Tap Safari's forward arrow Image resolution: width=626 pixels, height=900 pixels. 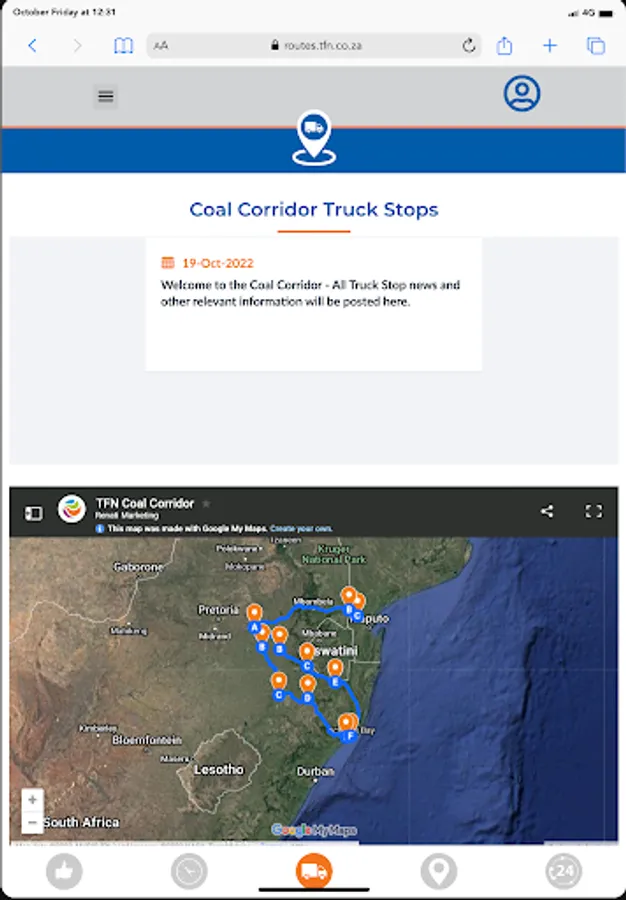[77, 45]
